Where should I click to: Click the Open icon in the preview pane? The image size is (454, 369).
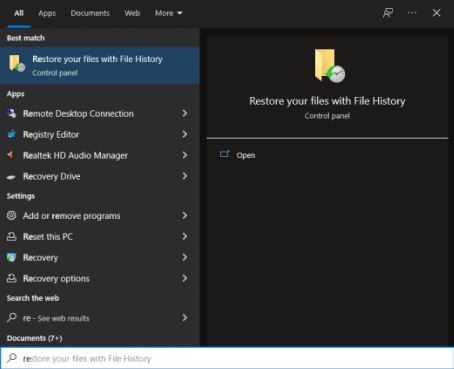click(x=225, y=154)
